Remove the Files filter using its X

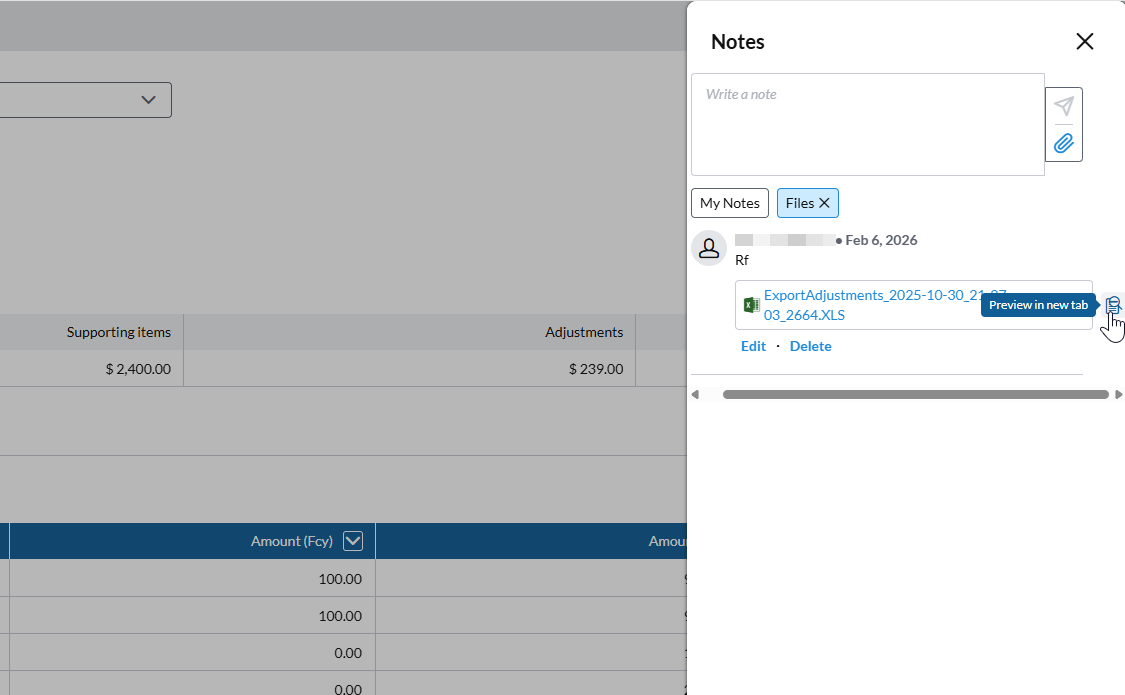click(x=825, y=203)
